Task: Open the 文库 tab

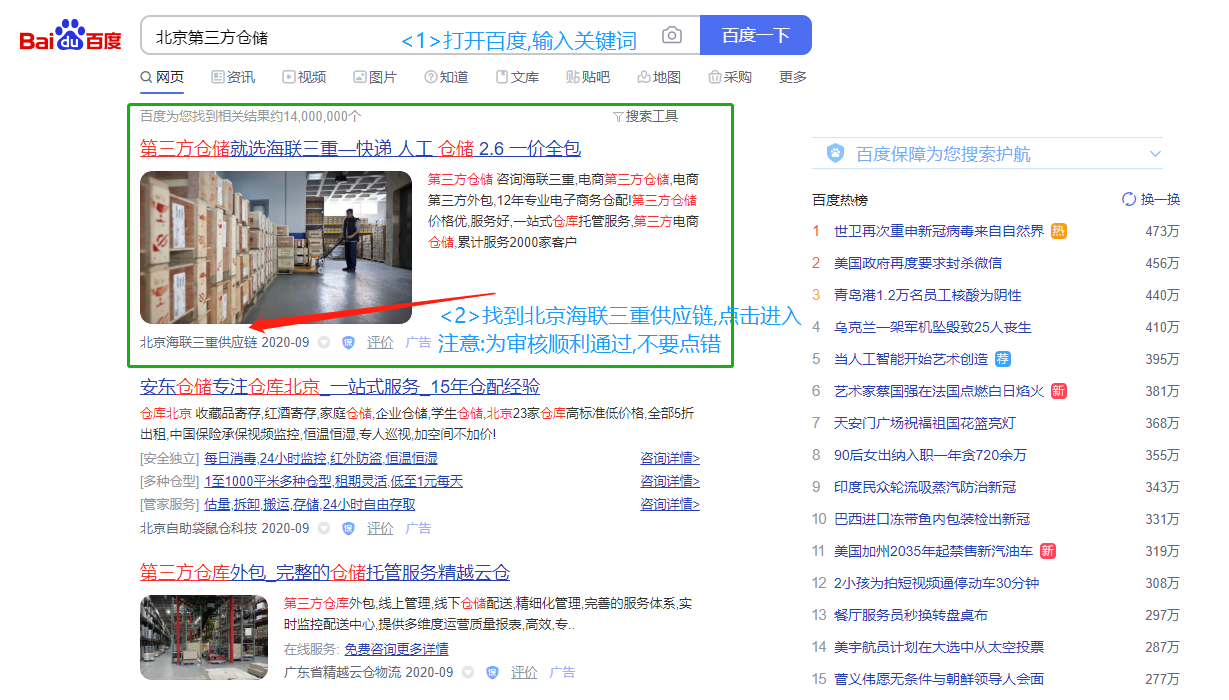Action: tap(517, 77)
